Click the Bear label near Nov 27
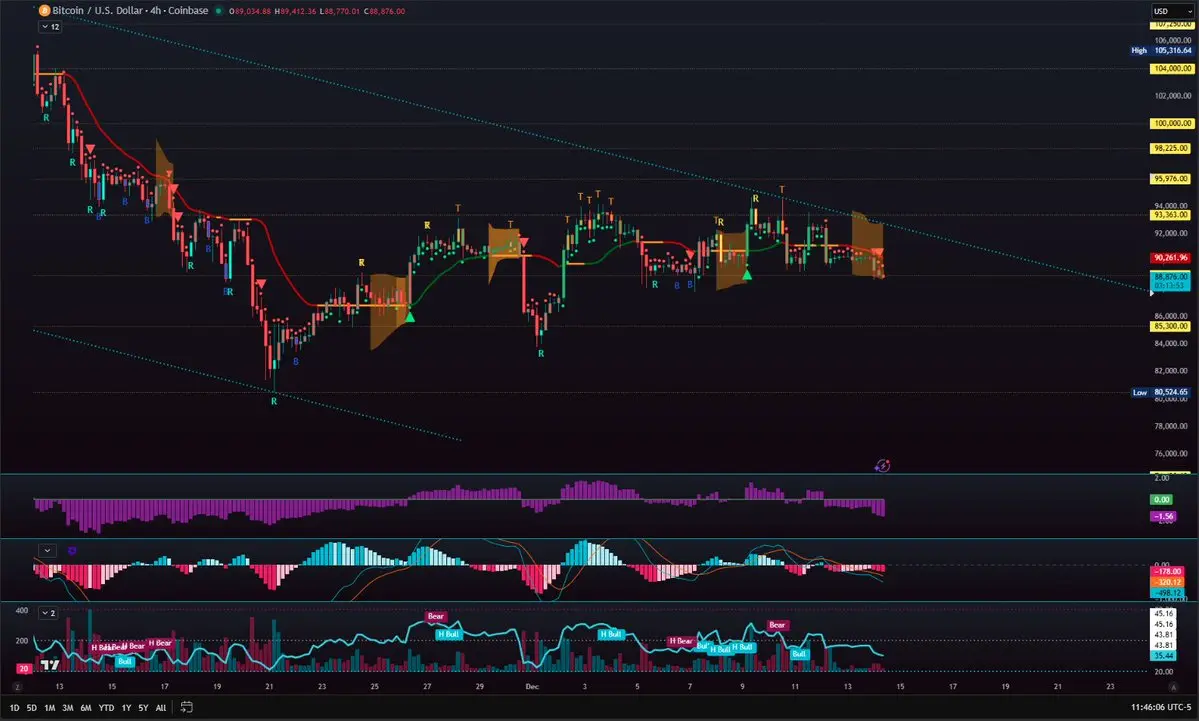1199x721 pixels. pyautogui.click(x=435, y=616)
